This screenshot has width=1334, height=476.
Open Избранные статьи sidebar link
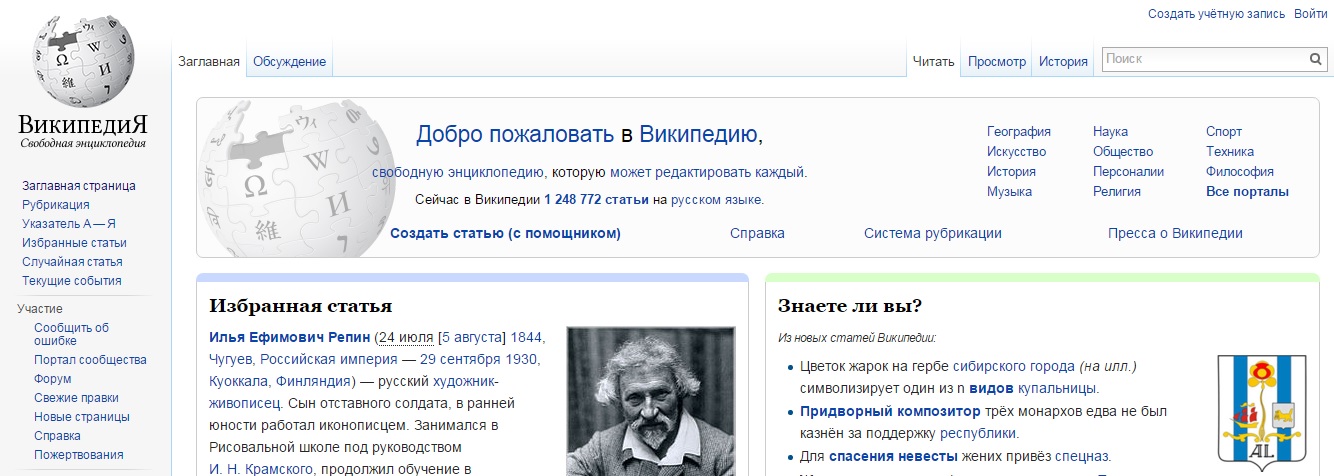click(x=74, y=243)
